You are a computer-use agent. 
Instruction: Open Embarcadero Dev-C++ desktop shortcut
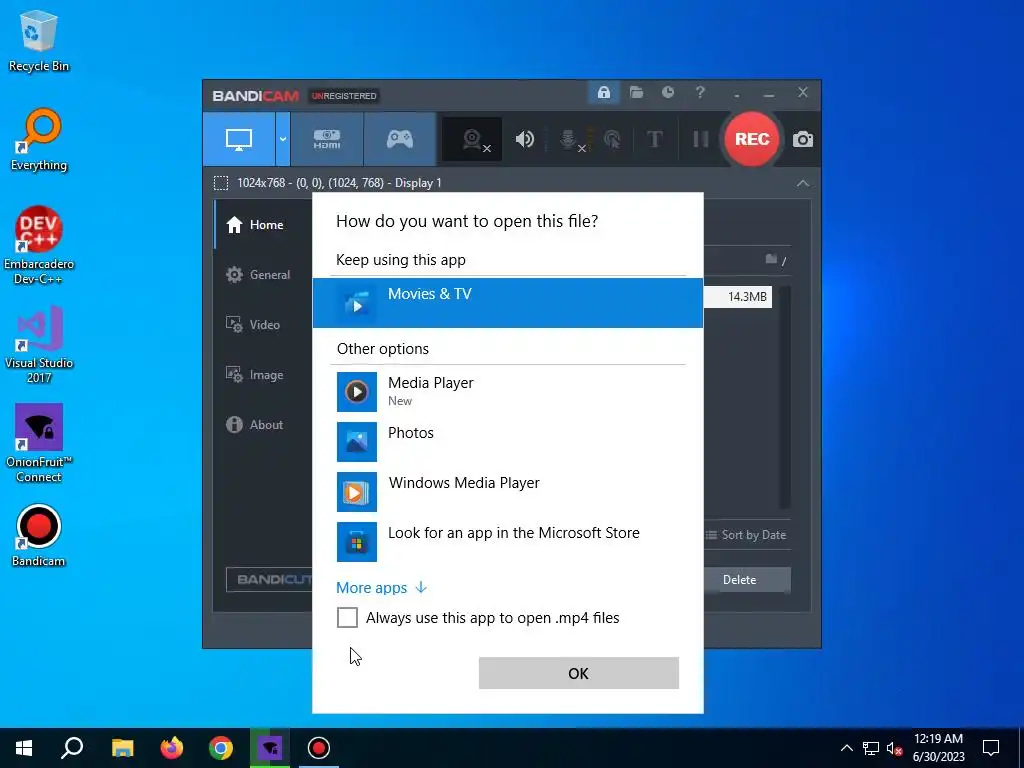pyautogui.click(x=39, y=246)
